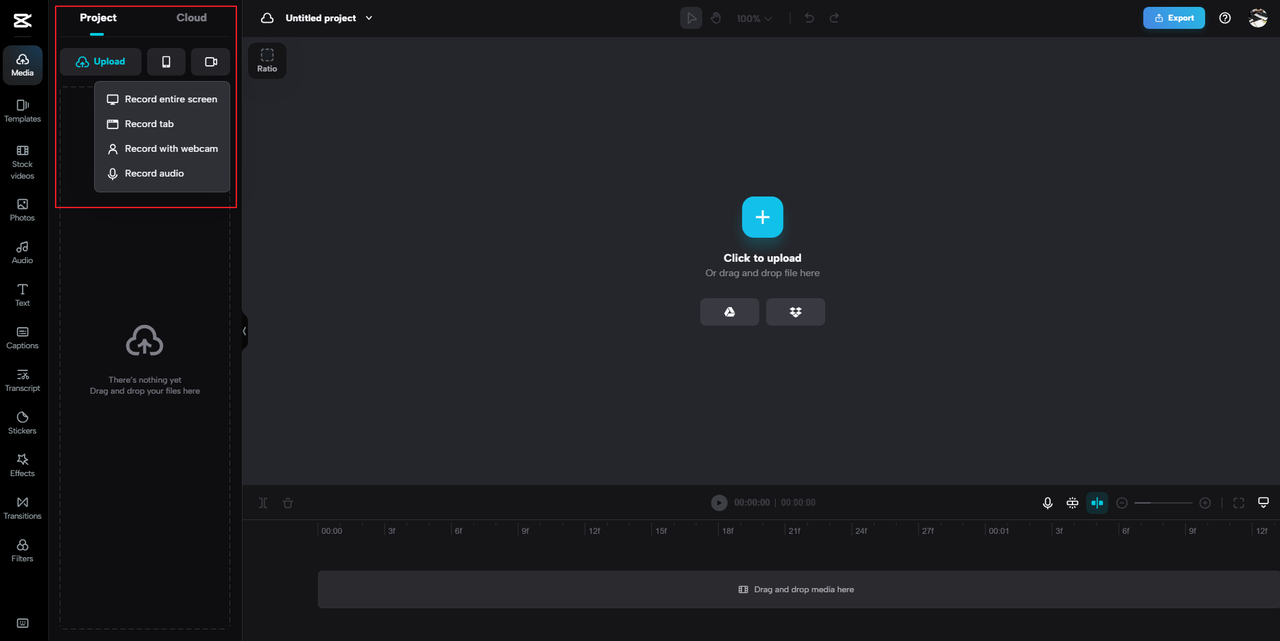Open the Transcript panel
Image resolution: width=1280 pixels, height=641 pixels.
pyautogui.click(x=22, y=380)
